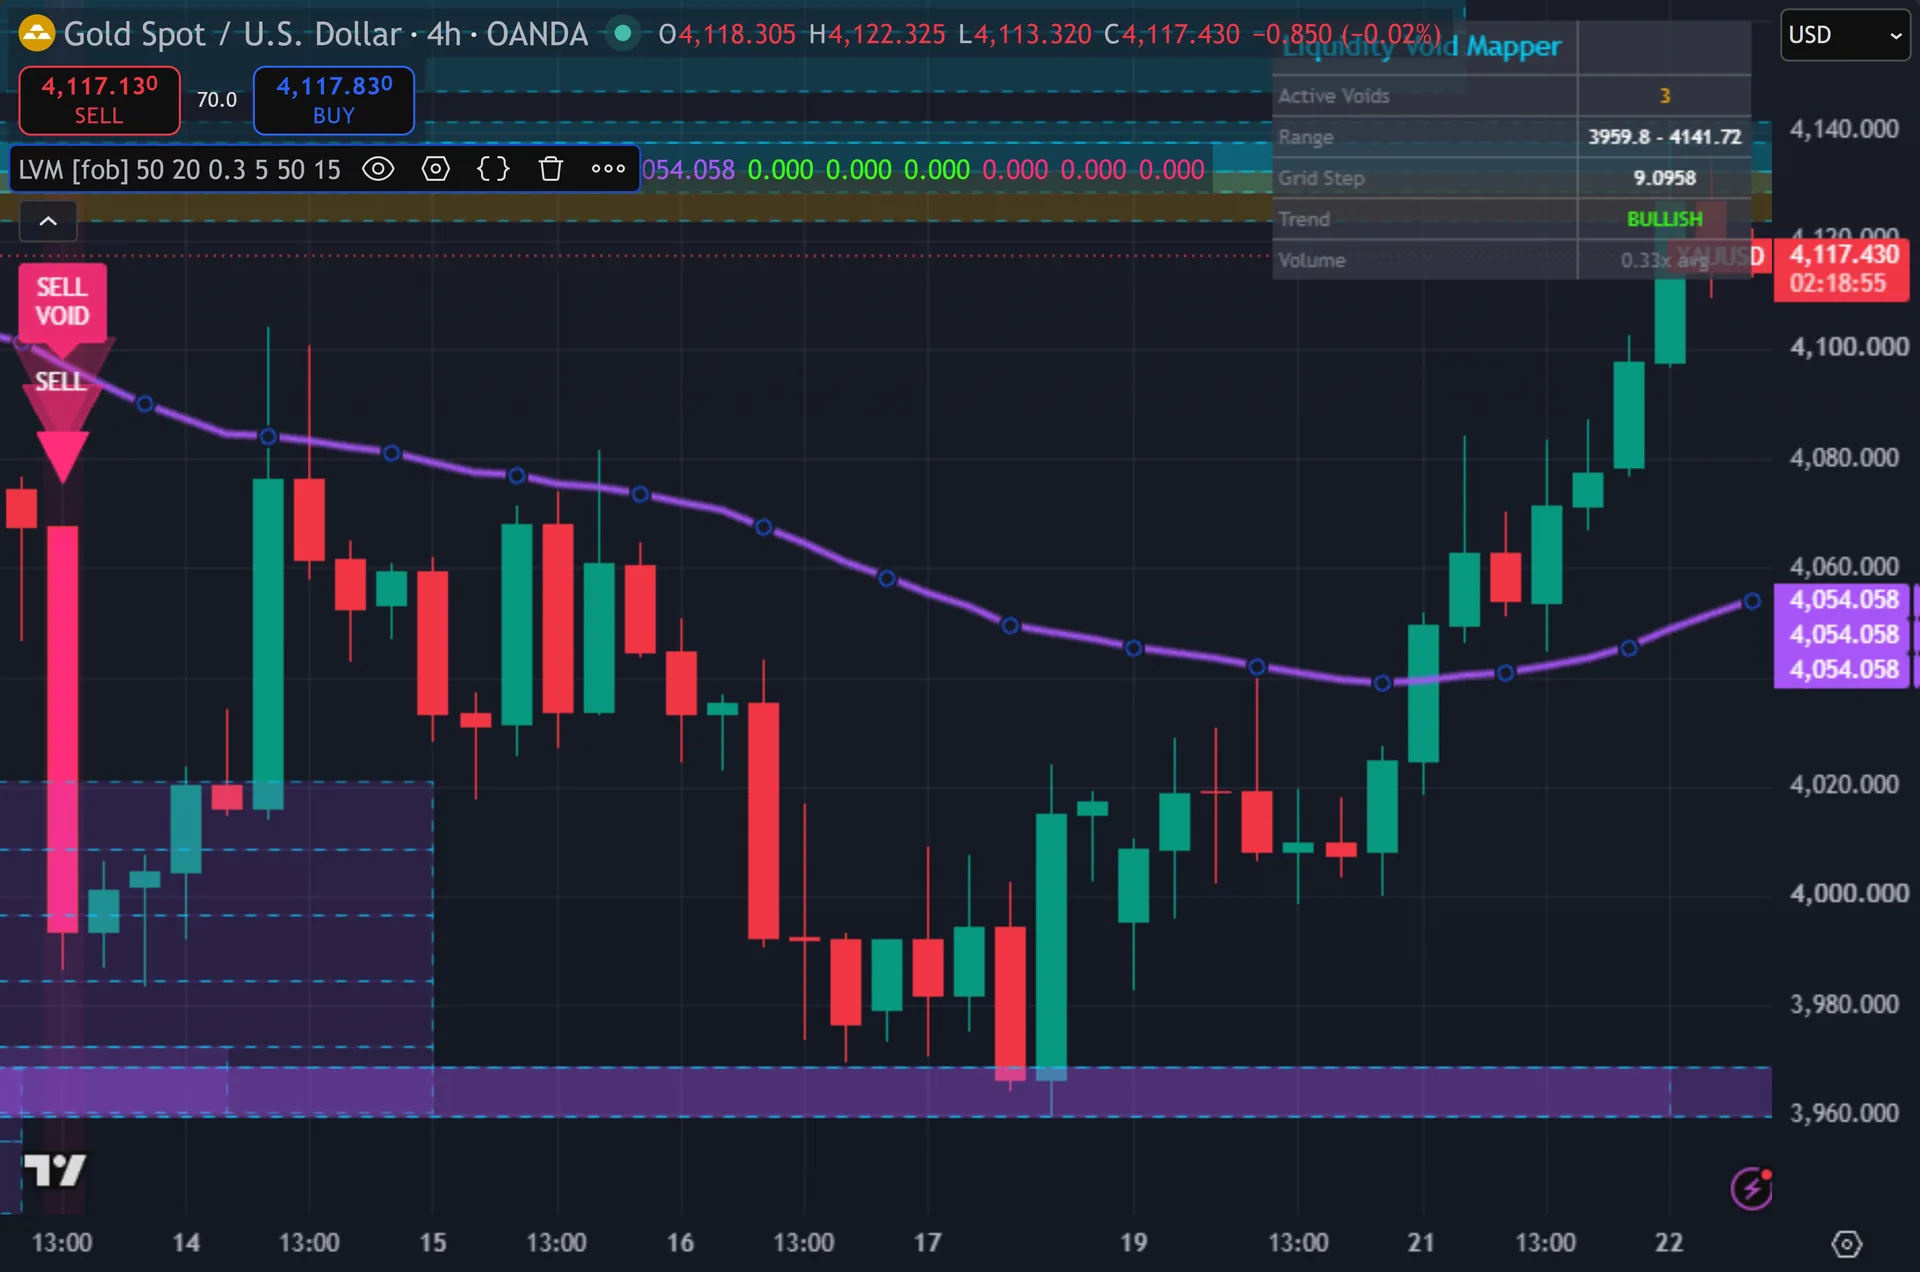Click the time axis label 14
Image resolution: width=1920 pixels, height=1272 pixels.
186,1243
